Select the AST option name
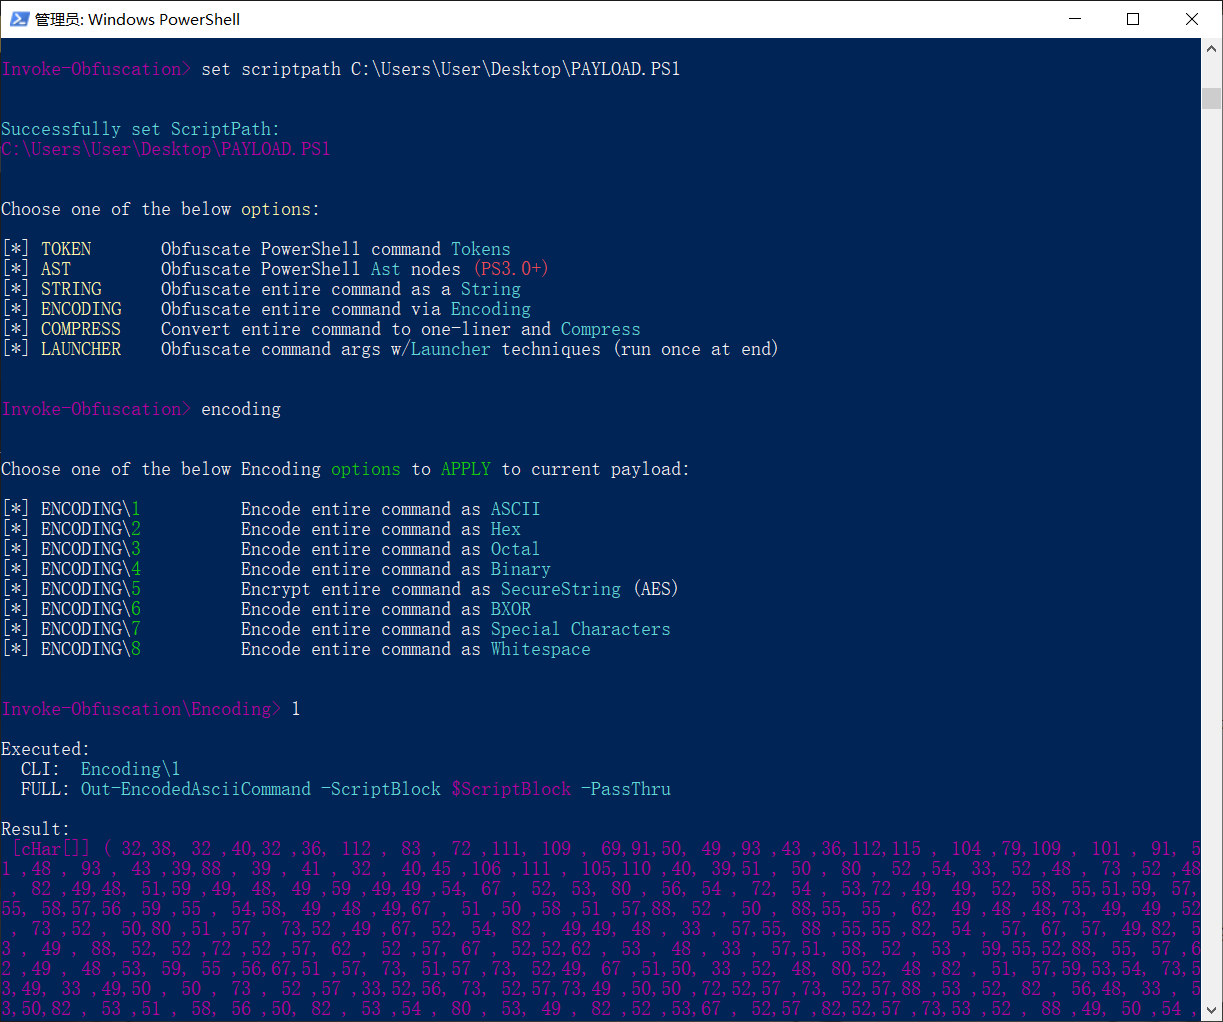 pyautogui.click(x=56, y=269)
